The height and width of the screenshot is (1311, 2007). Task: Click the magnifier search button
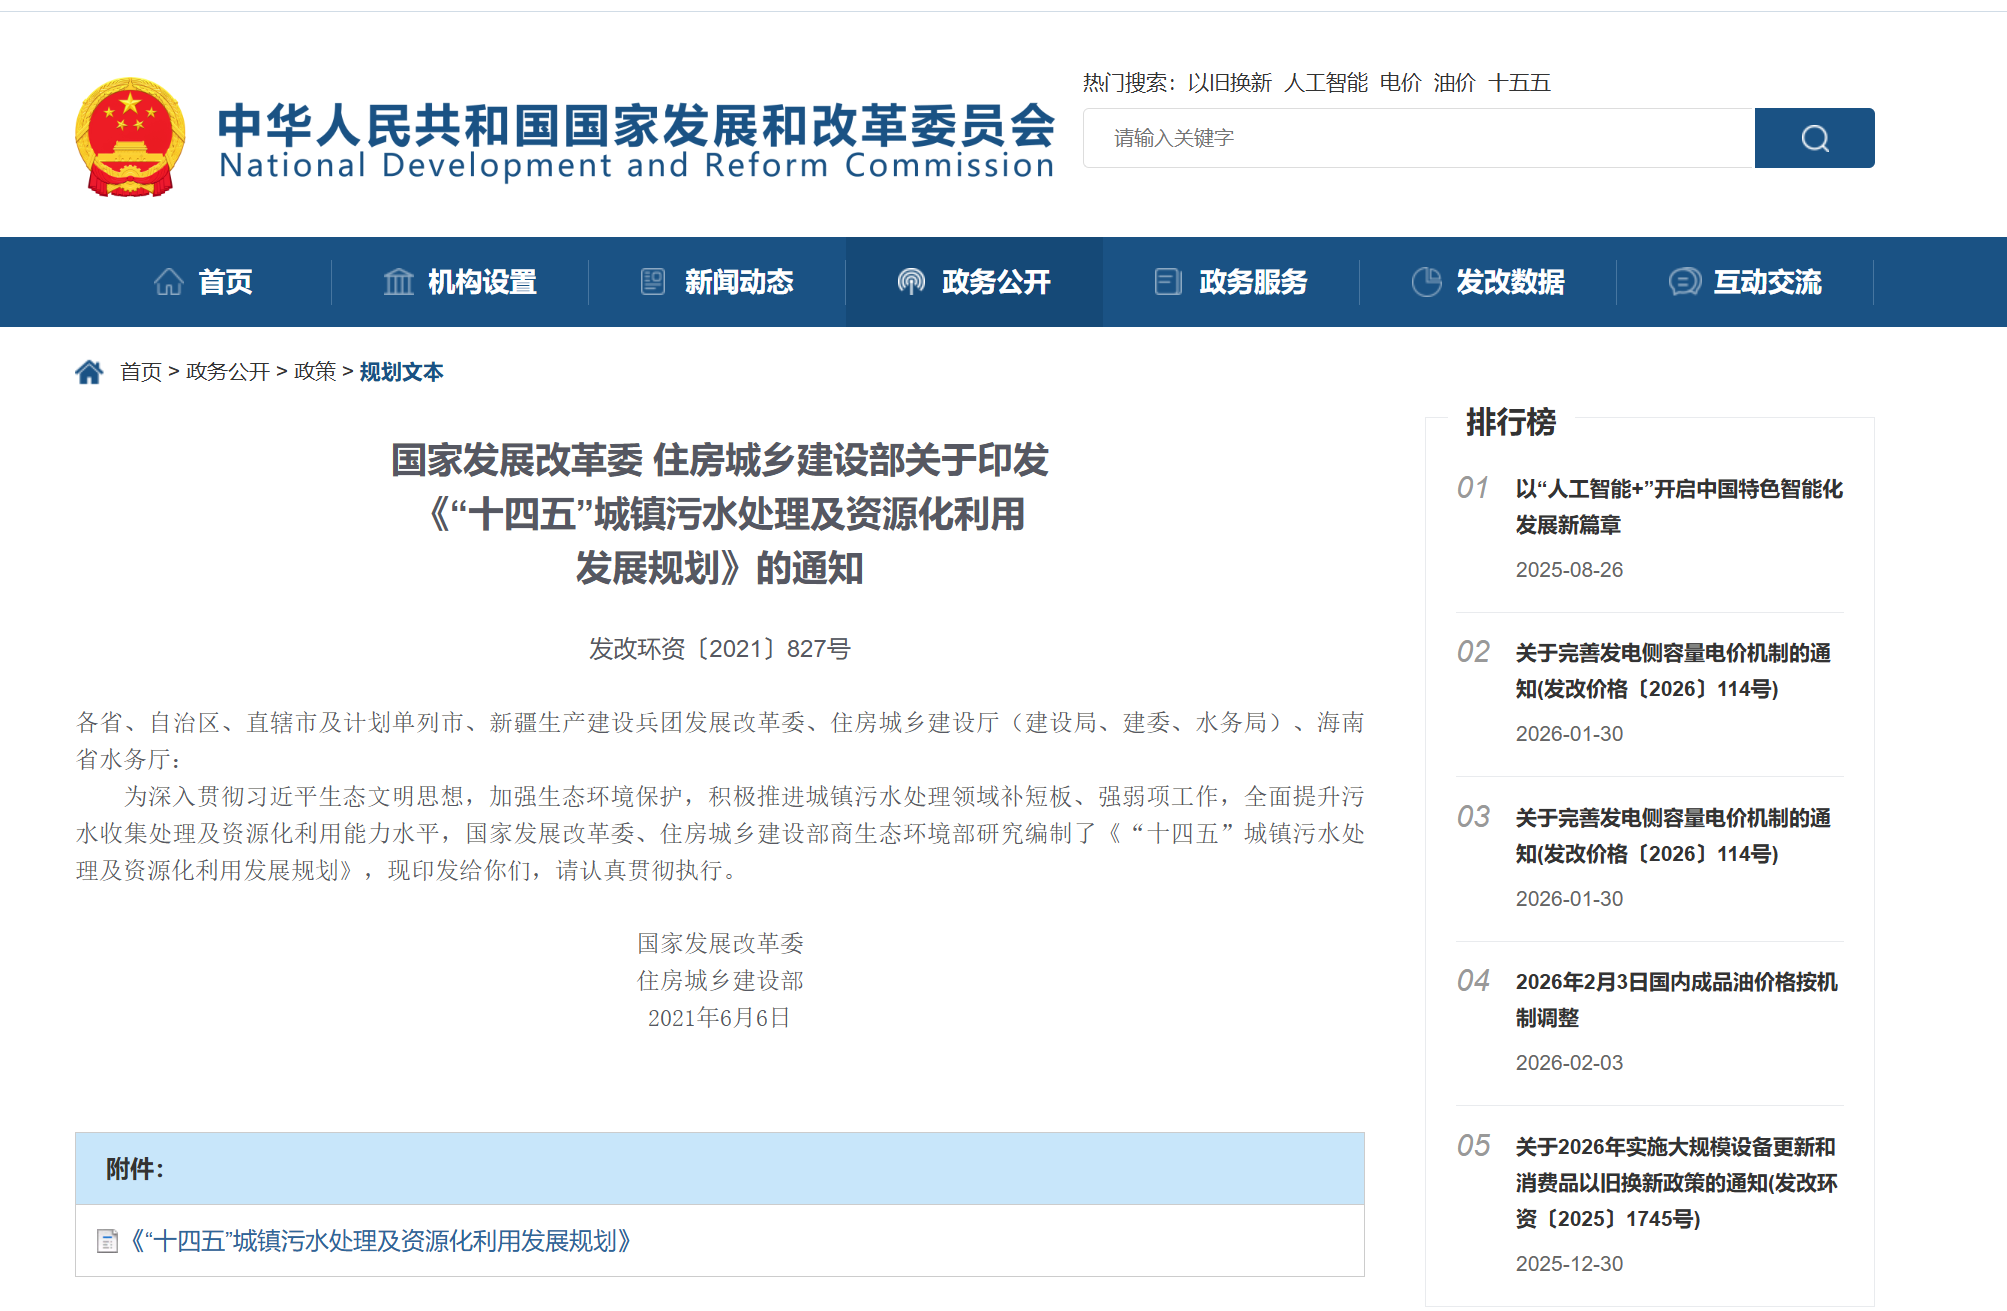pyautogui.click(x=1814, y=138)
